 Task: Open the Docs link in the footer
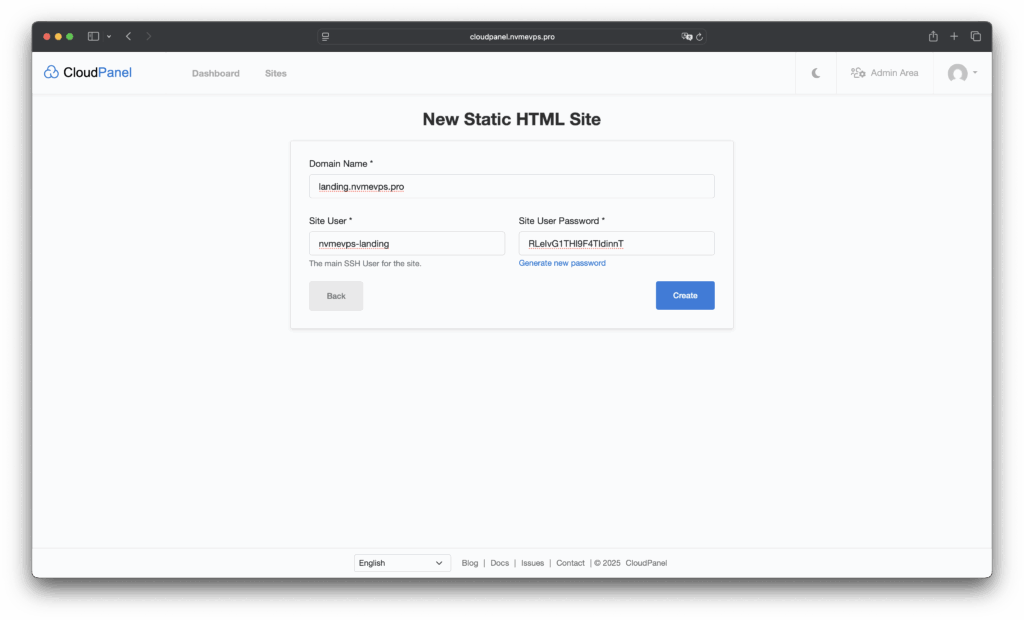499,563
